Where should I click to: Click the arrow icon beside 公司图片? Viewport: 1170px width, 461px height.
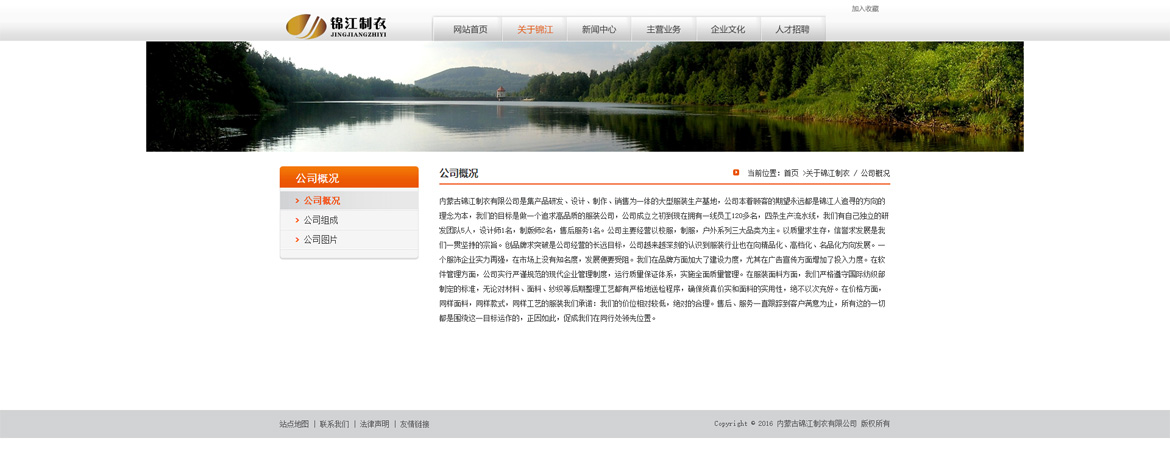(x=297, y=239)
